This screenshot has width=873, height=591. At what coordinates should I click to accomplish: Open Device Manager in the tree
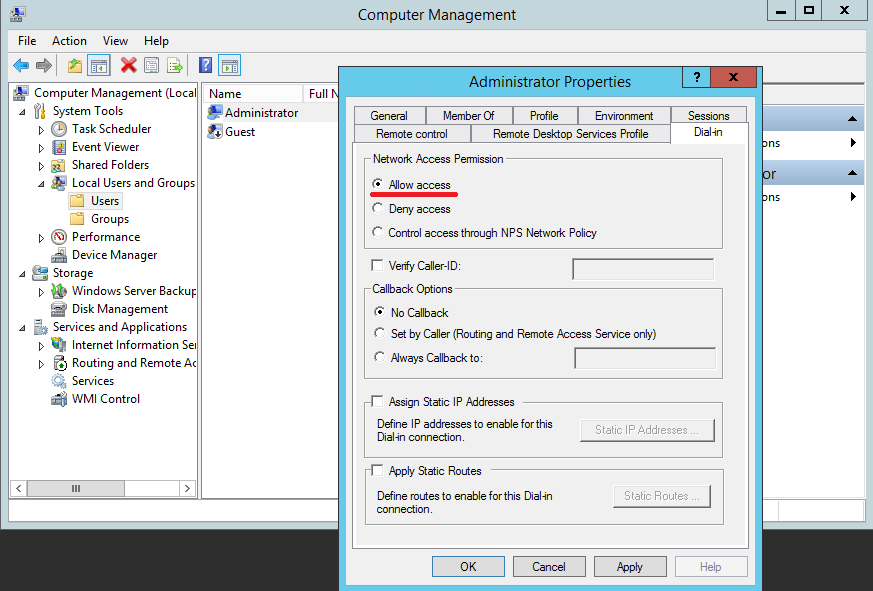(x=114, y=255)
